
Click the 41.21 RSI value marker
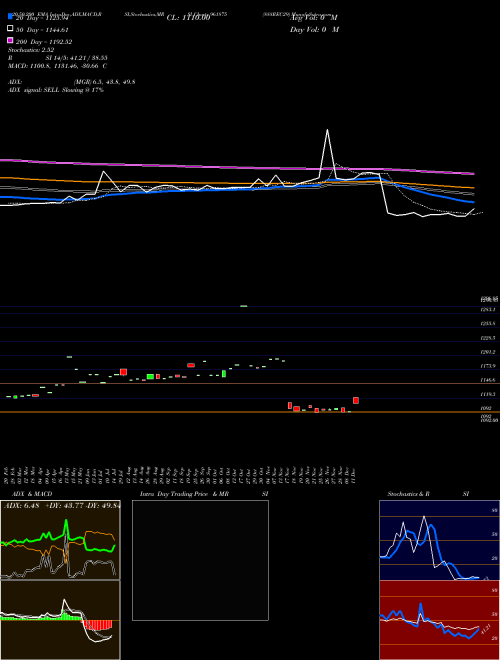(x=485, y=629)
